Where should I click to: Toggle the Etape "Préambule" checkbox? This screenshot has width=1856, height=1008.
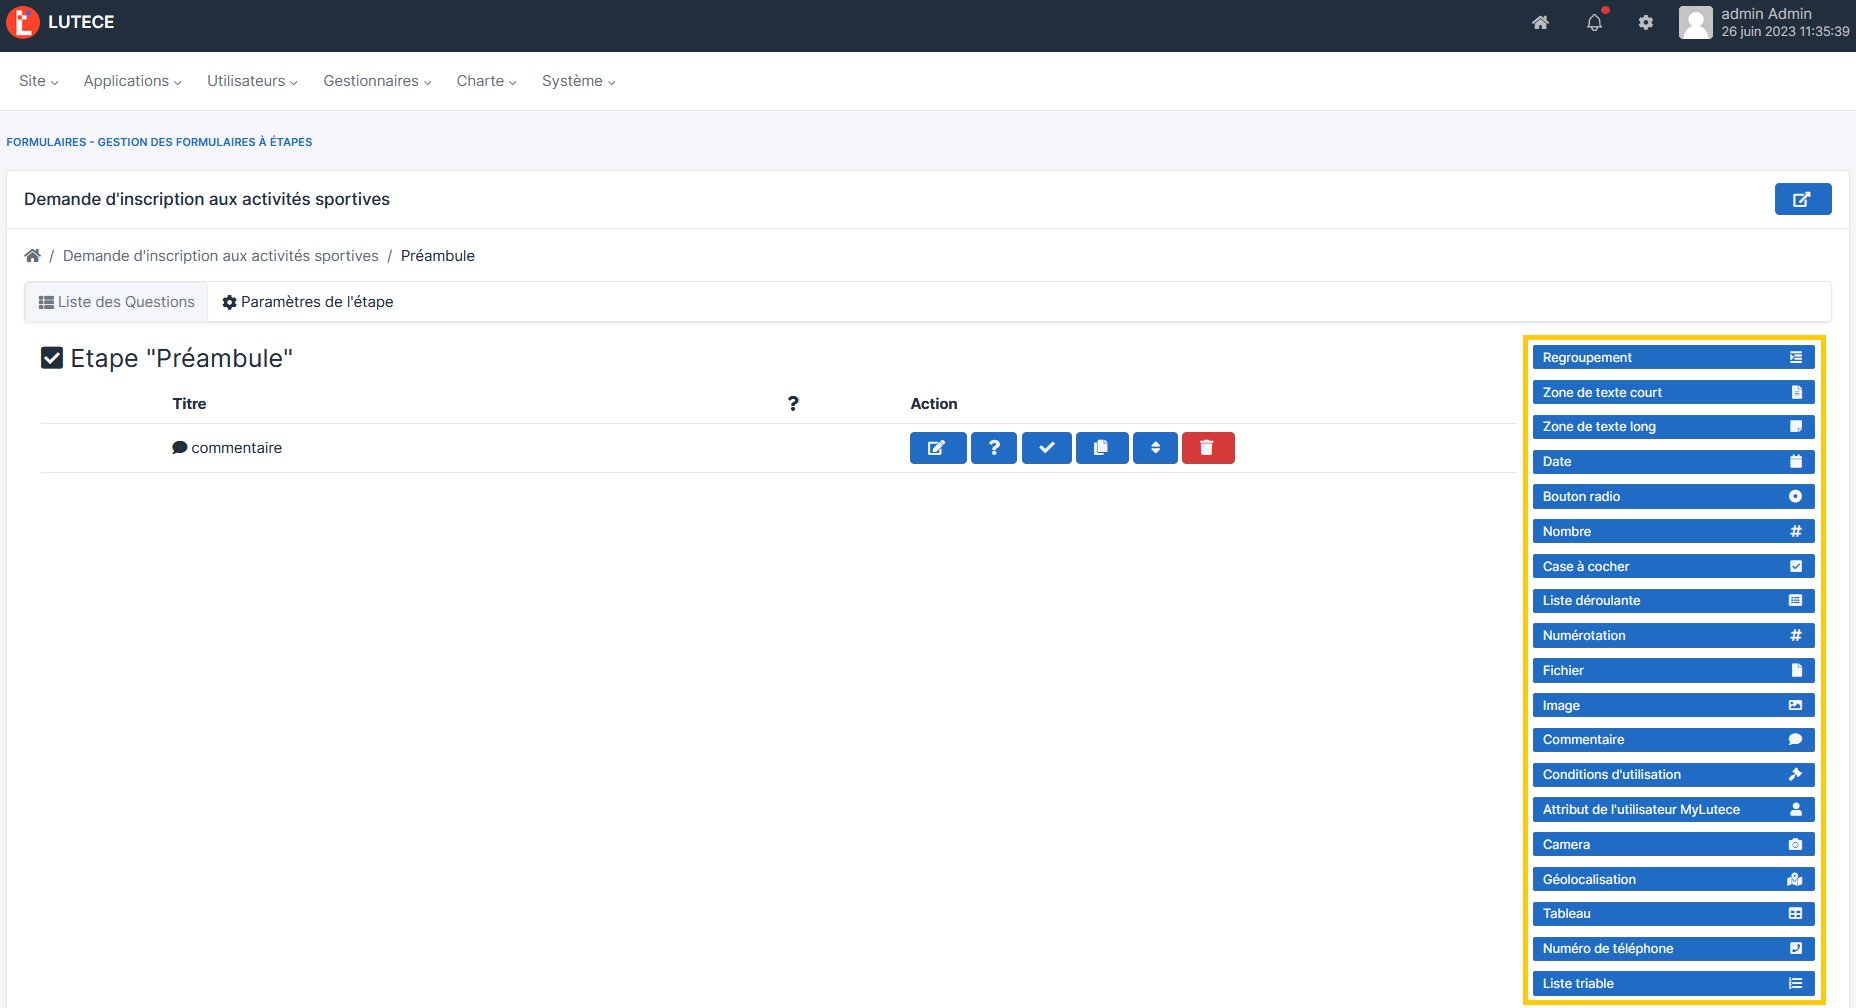(52, 358)
